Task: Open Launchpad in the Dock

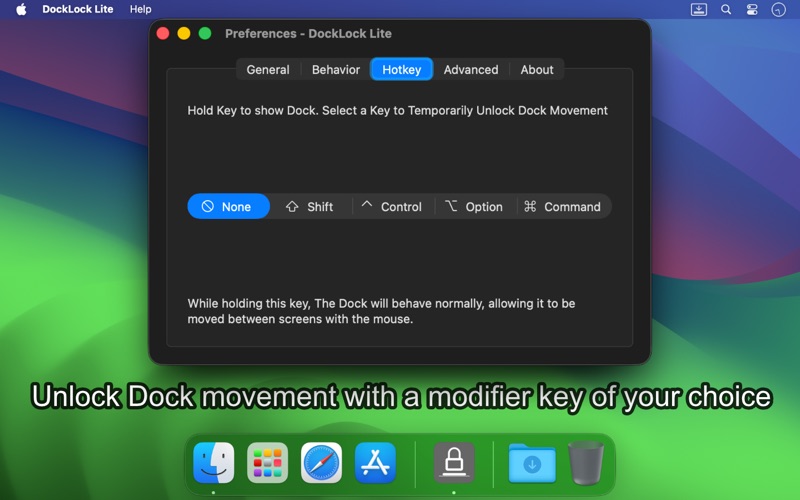Action: [x=267, y=463]
